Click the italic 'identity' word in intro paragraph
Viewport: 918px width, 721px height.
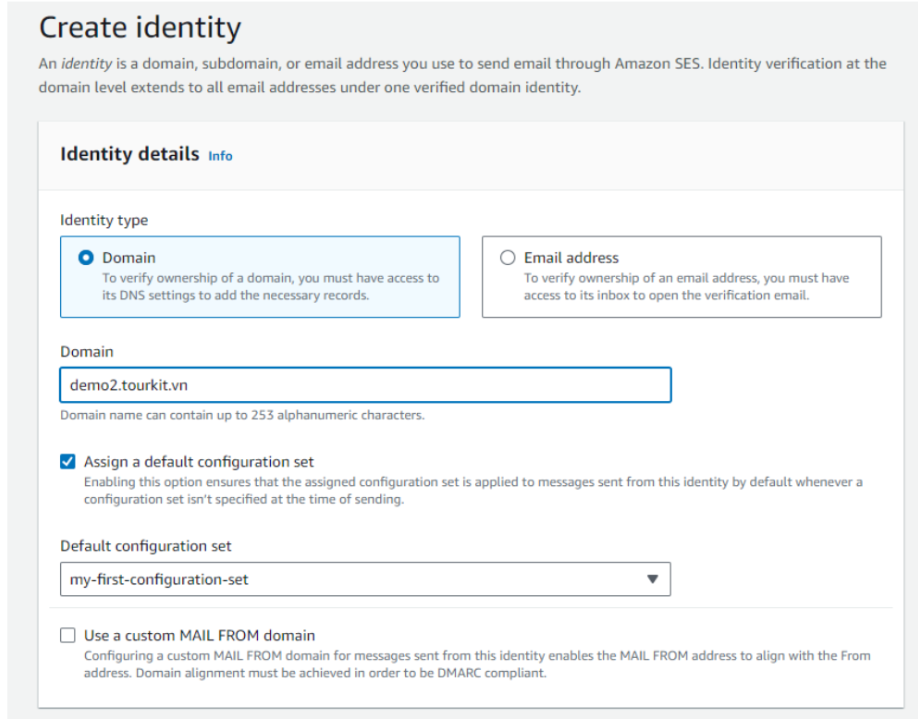[87, 63]
